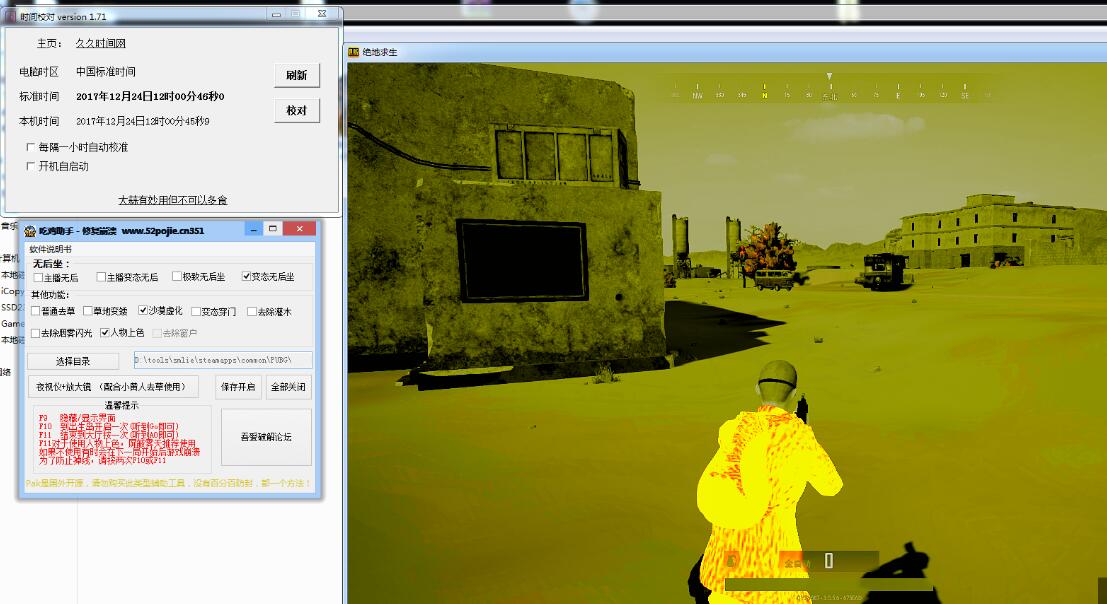Screen dimensions: 1107x604
Task: Click the 保存开启 button
Action: (x=238, y=387)
